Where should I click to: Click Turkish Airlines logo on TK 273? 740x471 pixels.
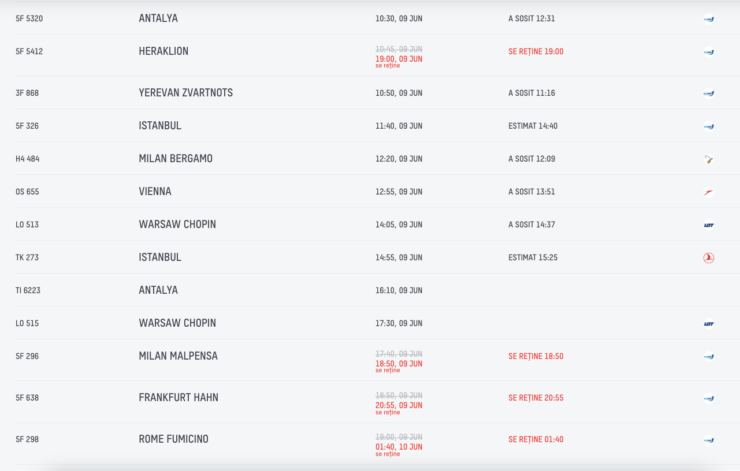(708, 258)
